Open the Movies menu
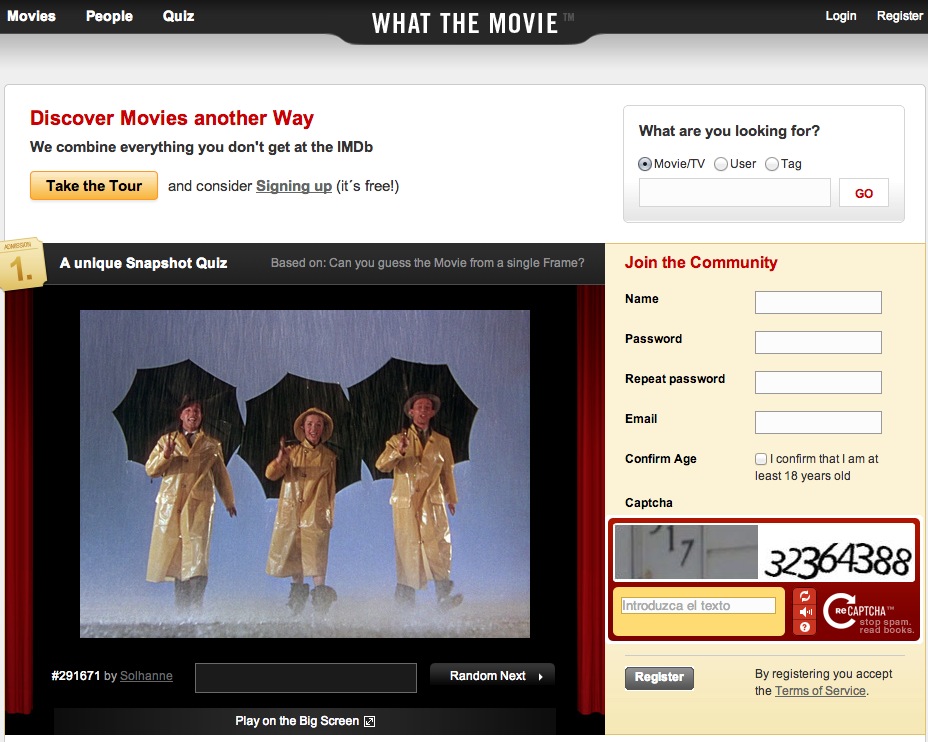928x742 pixels. coord(31,16)
